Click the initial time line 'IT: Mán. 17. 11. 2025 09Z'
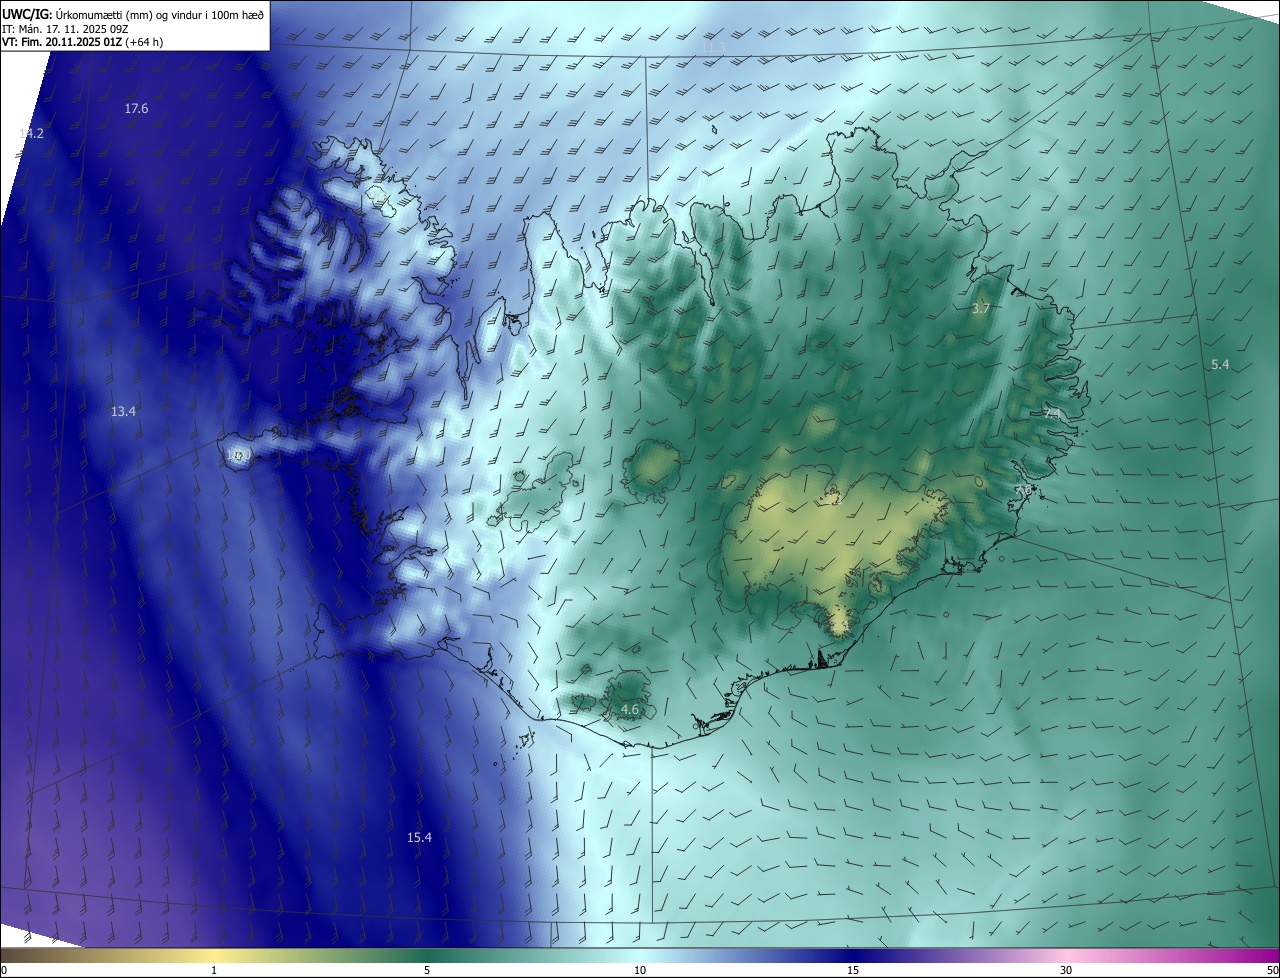The image size is (1280, 978). (66, 29)
